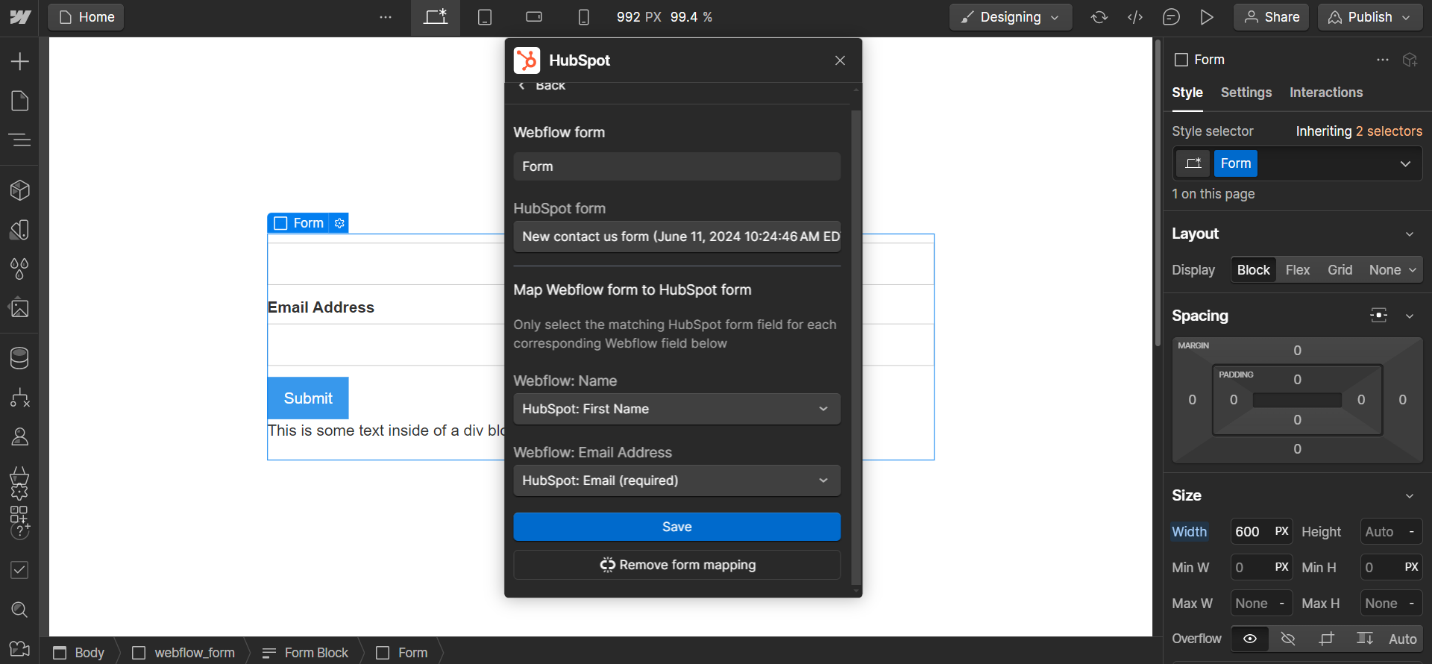Click Remove form mapping button
Screen dimensions: 1432x664
(677, 565)
